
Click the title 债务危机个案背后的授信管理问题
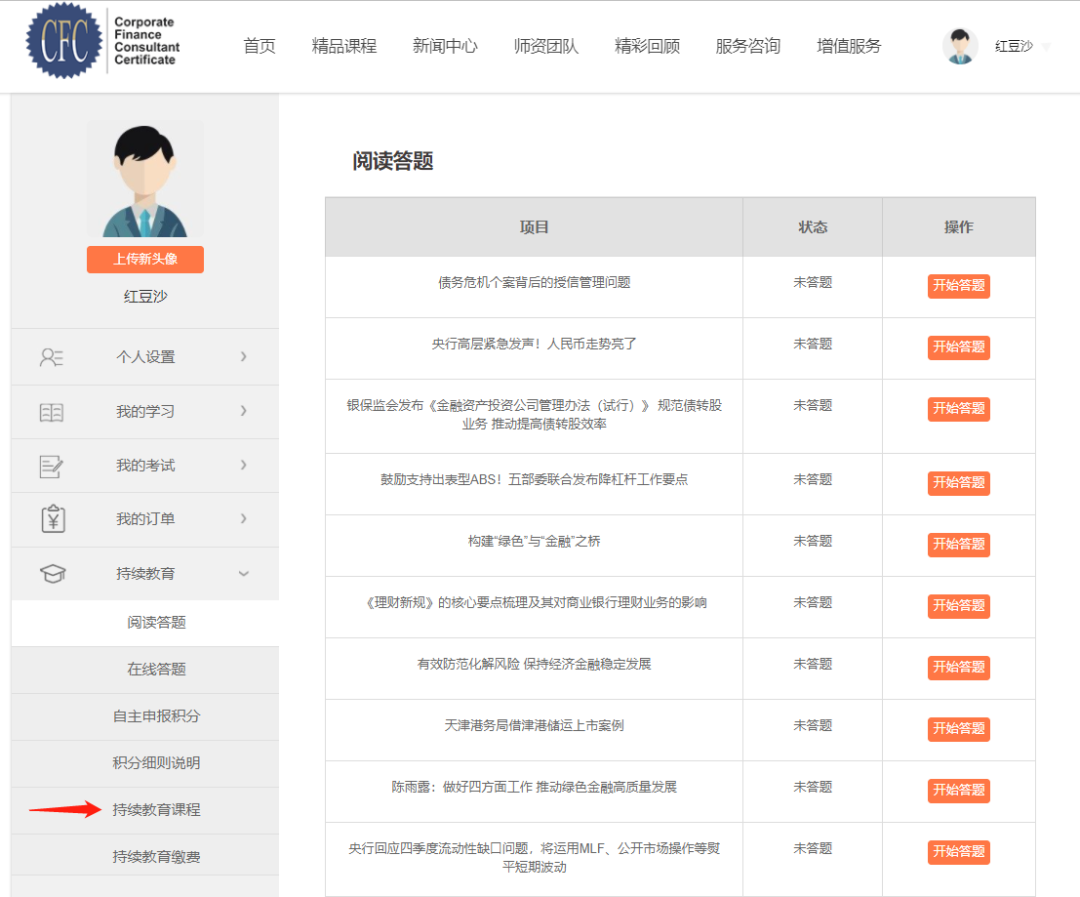point(534,282)
